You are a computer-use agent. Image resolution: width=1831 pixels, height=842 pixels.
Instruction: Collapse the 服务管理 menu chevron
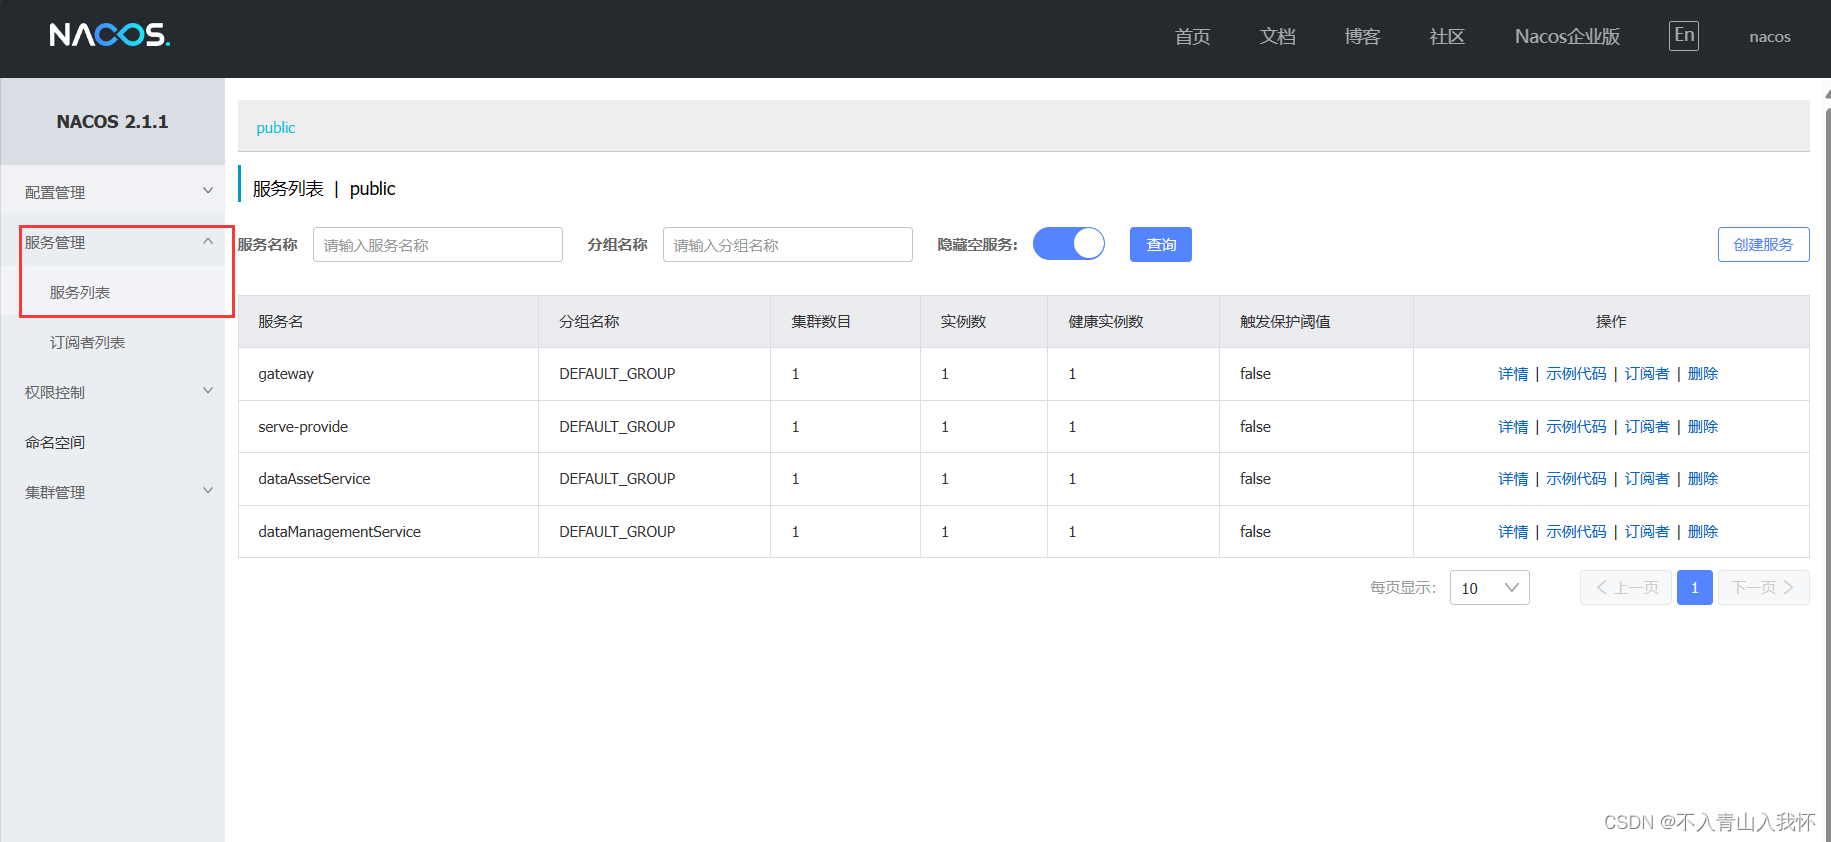tap(208, 241)
